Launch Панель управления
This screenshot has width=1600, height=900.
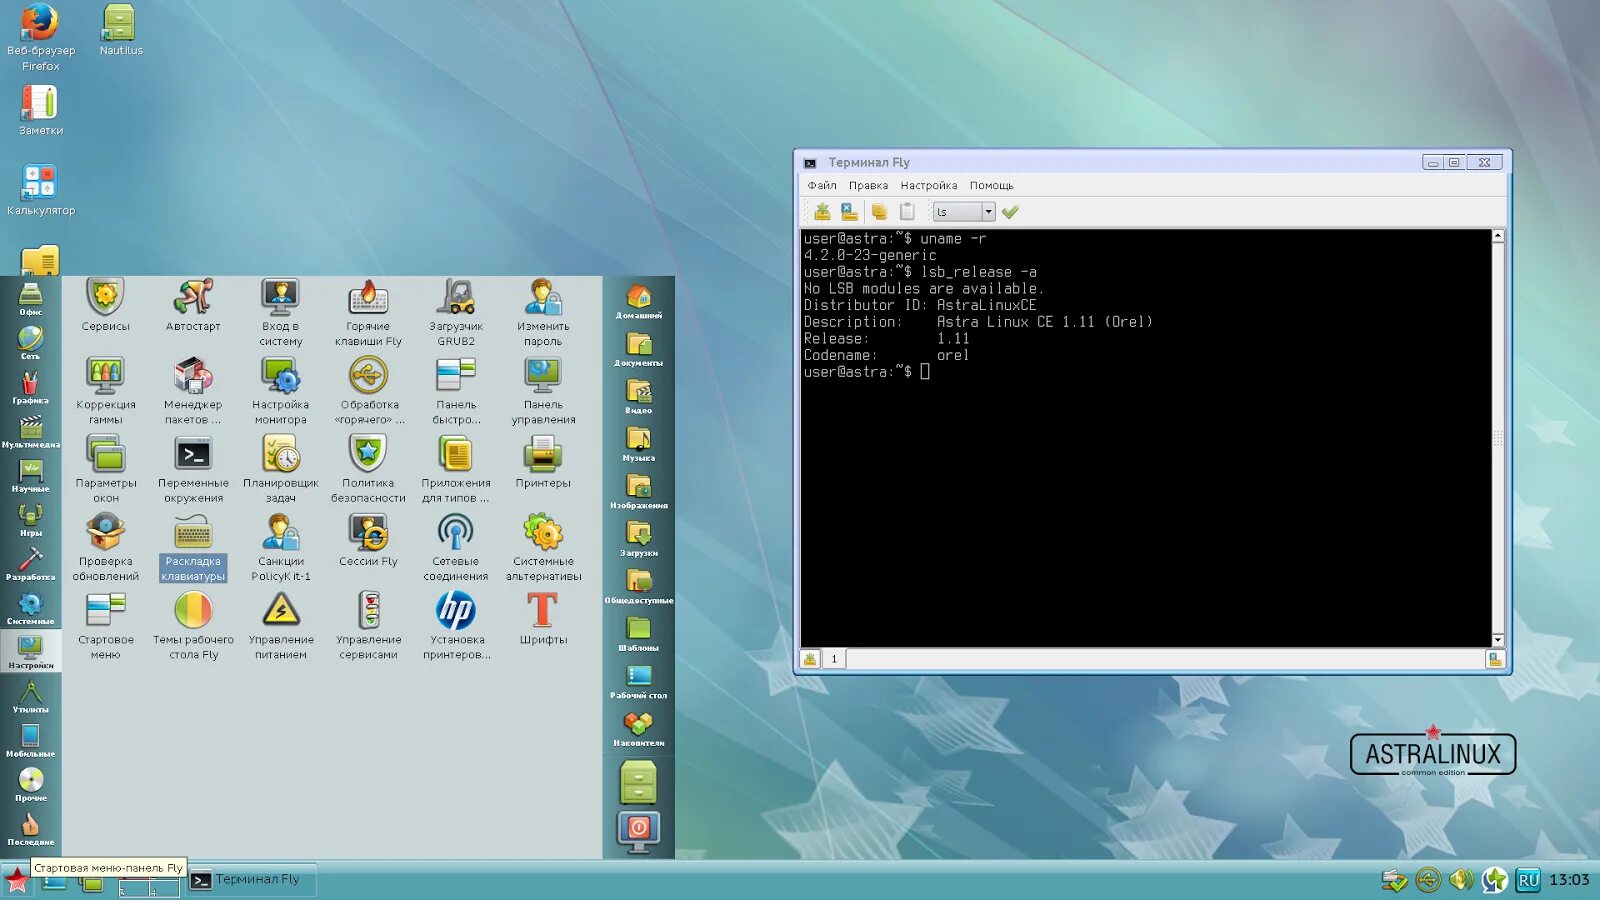click(543, 391)
